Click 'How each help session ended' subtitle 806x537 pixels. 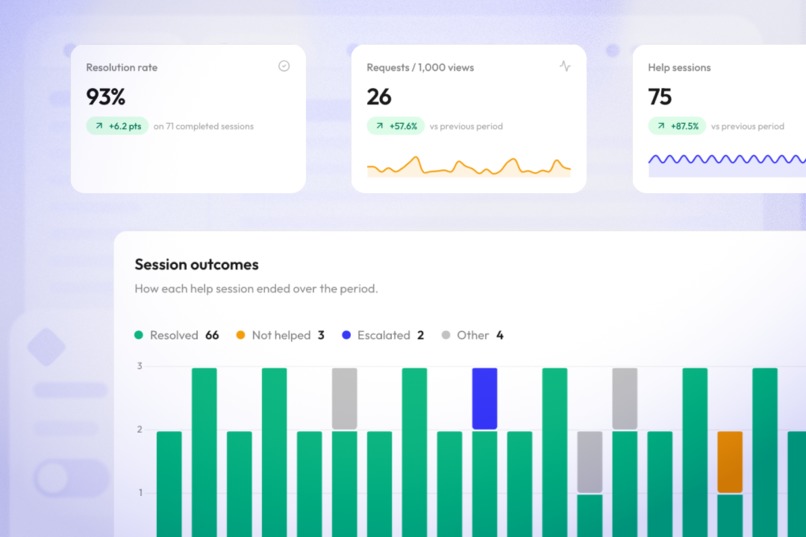[256, 289]
